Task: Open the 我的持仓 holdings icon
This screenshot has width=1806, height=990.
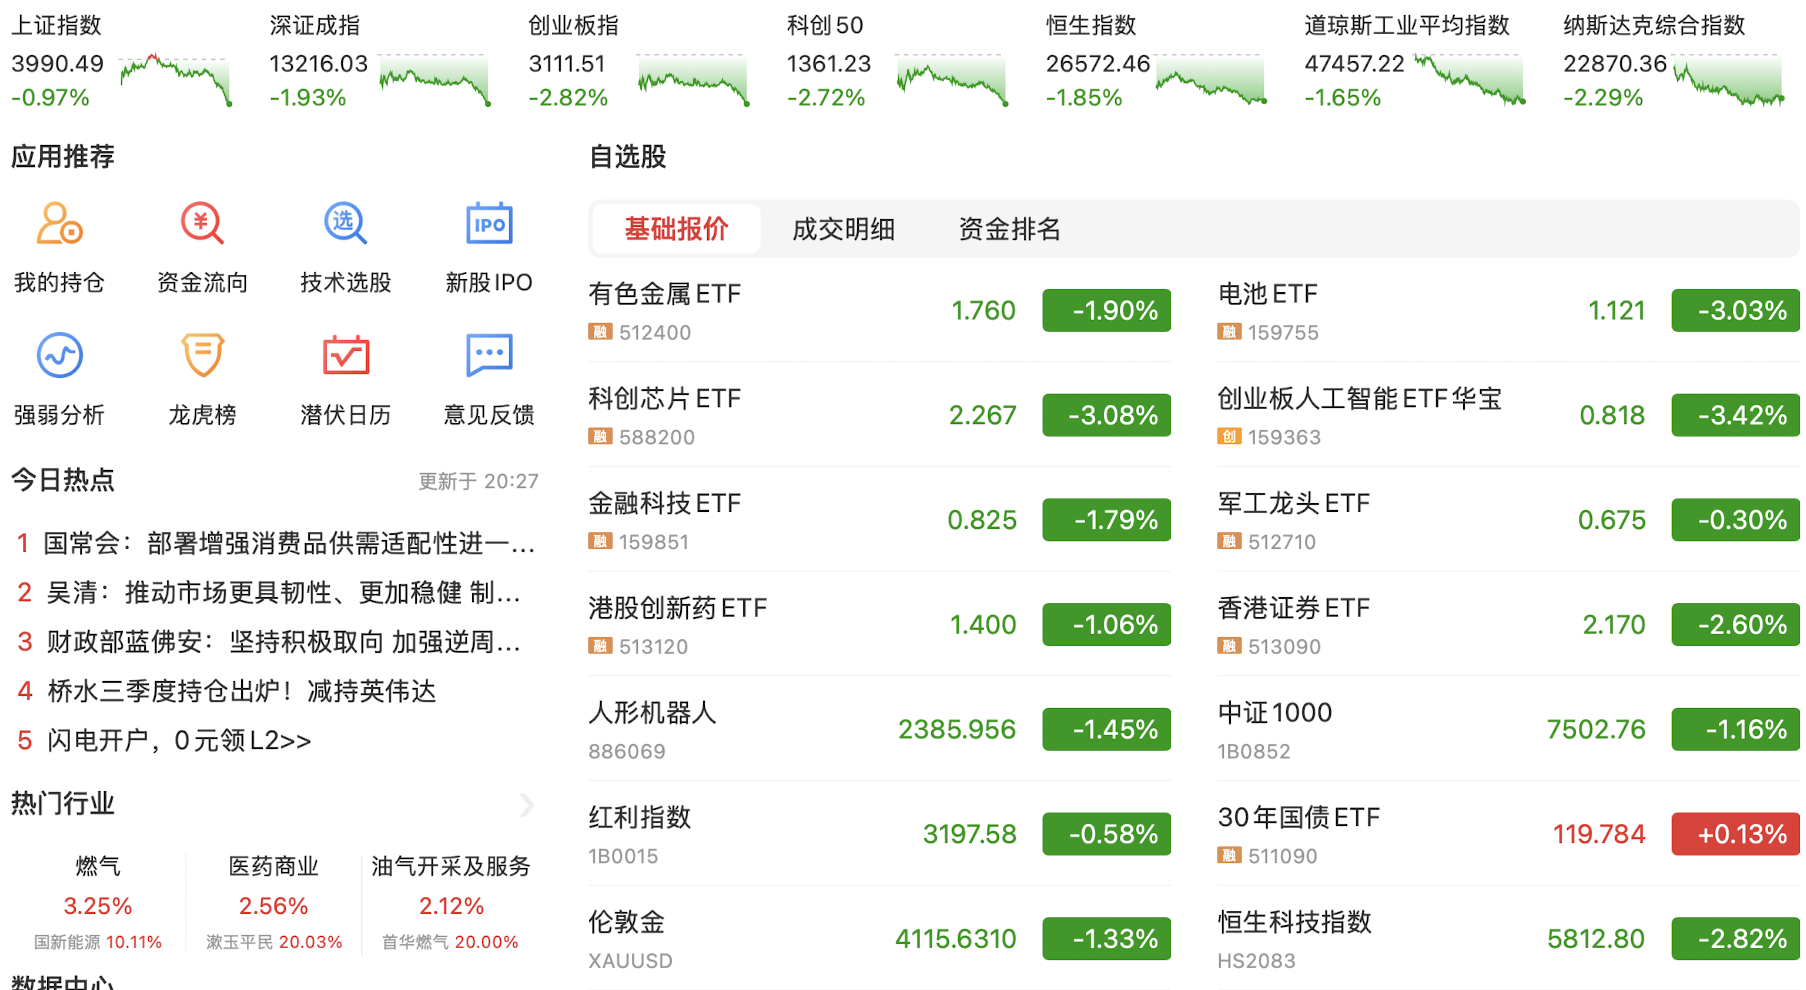Action: (59, 224)
